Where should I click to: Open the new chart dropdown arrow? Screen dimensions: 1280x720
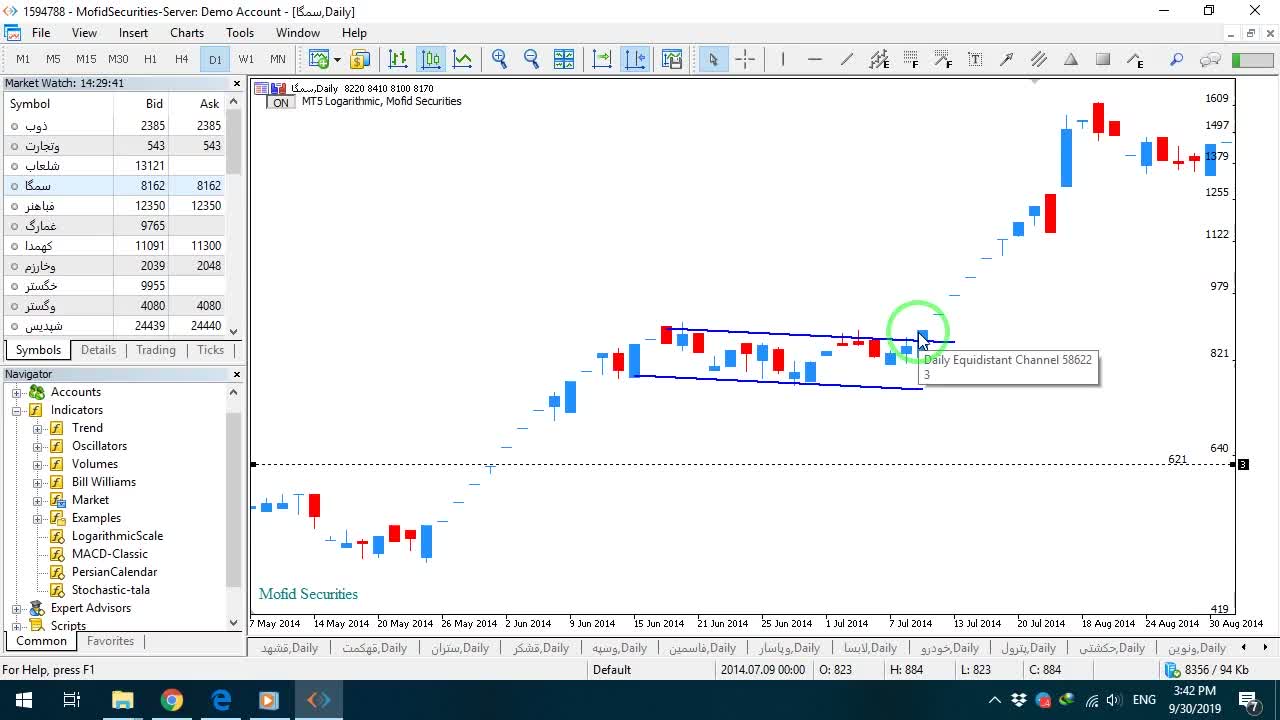coord(337,59)
